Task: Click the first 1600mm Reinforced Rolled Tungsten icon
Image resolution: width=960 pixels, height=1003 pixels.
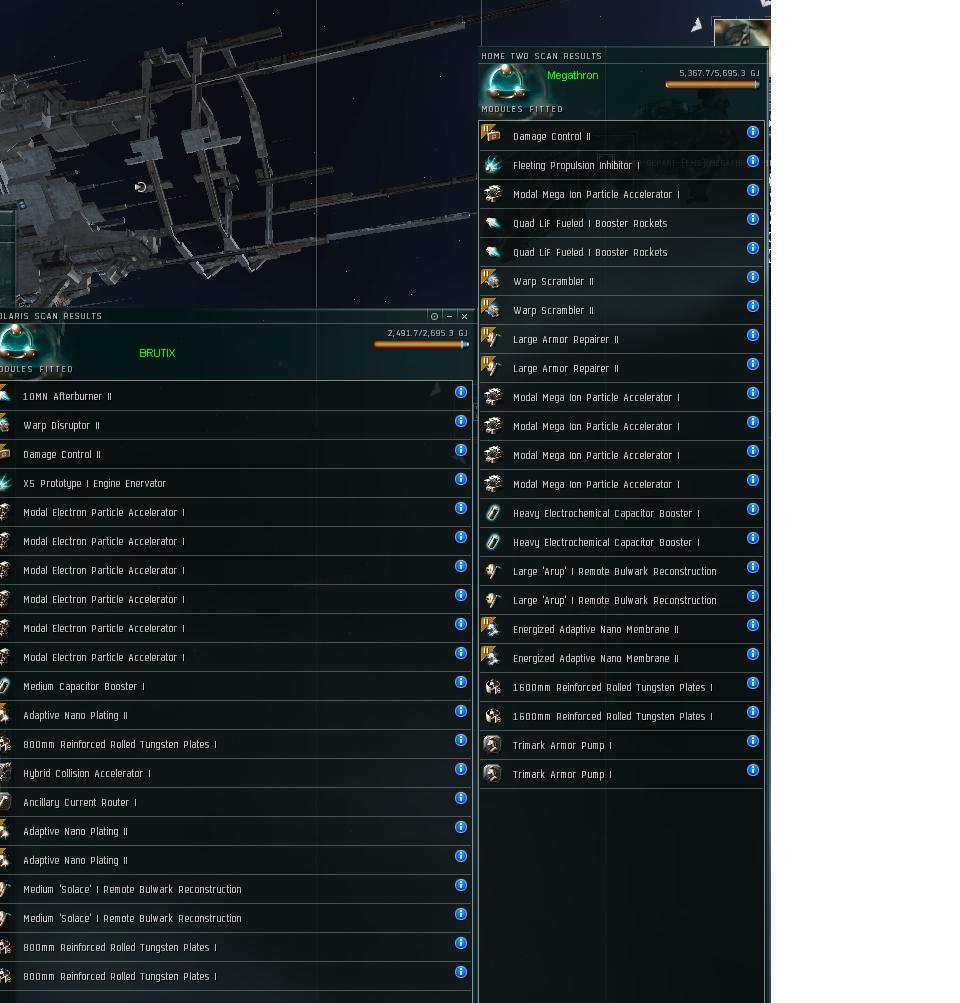Action: [x=492, y=687]
